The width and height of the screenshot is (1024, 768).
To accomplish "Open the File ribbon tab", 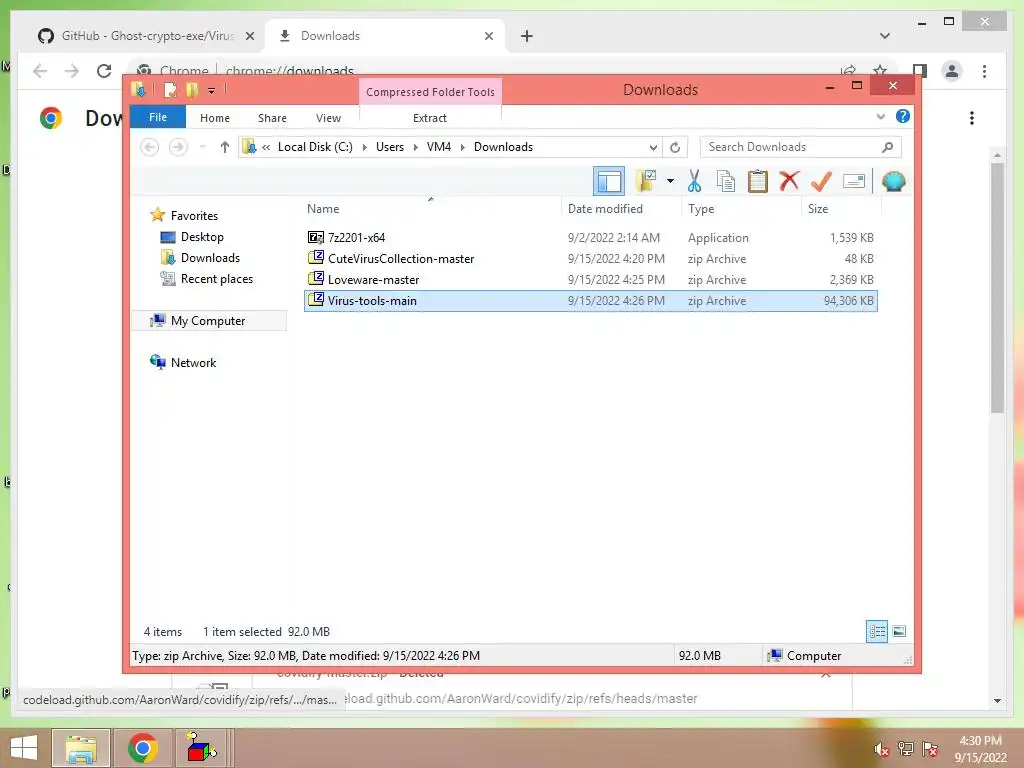I will 158,117.
